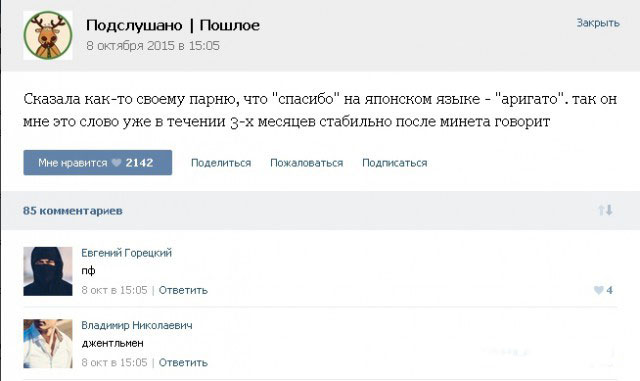Open Владимир Николаевич's avatar photo

point(48,343)
